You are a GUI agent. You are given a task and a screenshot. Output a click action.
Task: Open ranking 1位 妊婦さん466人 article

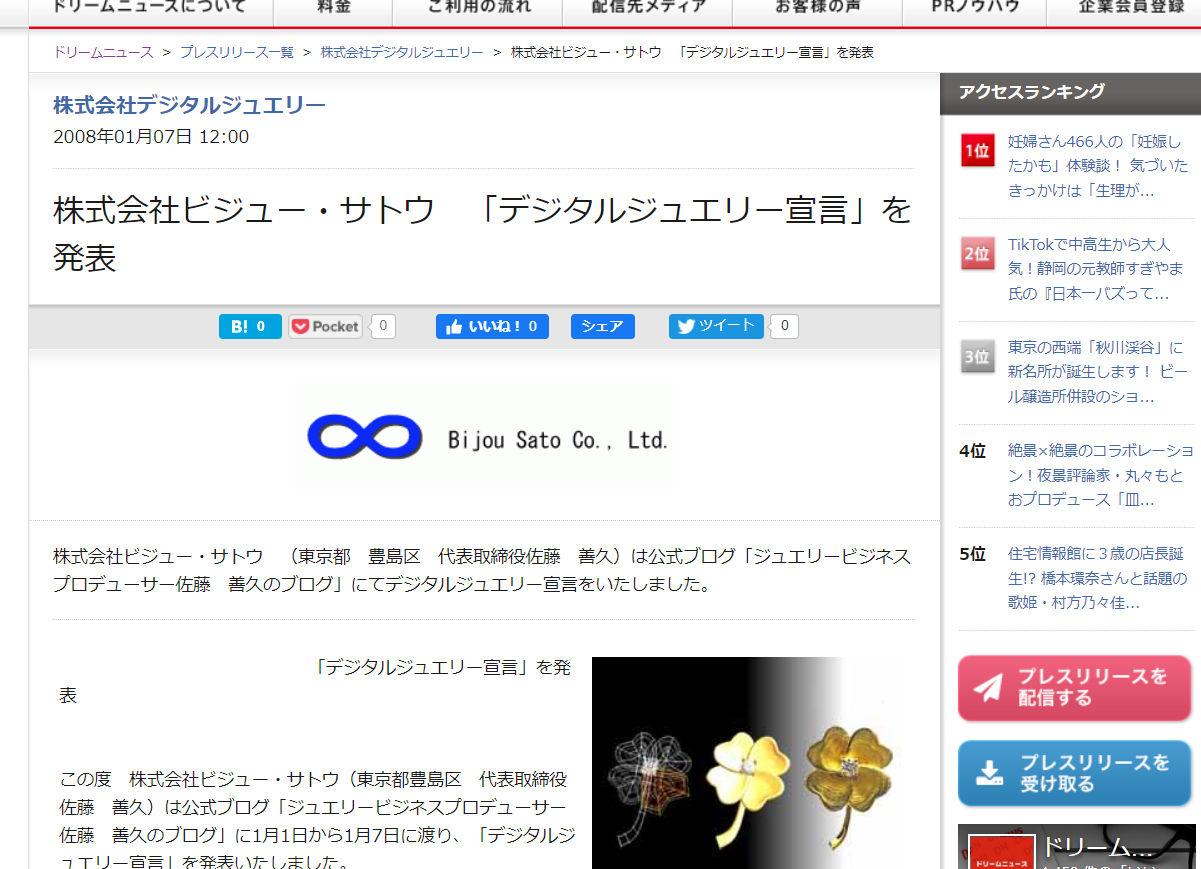point(1098,166)
